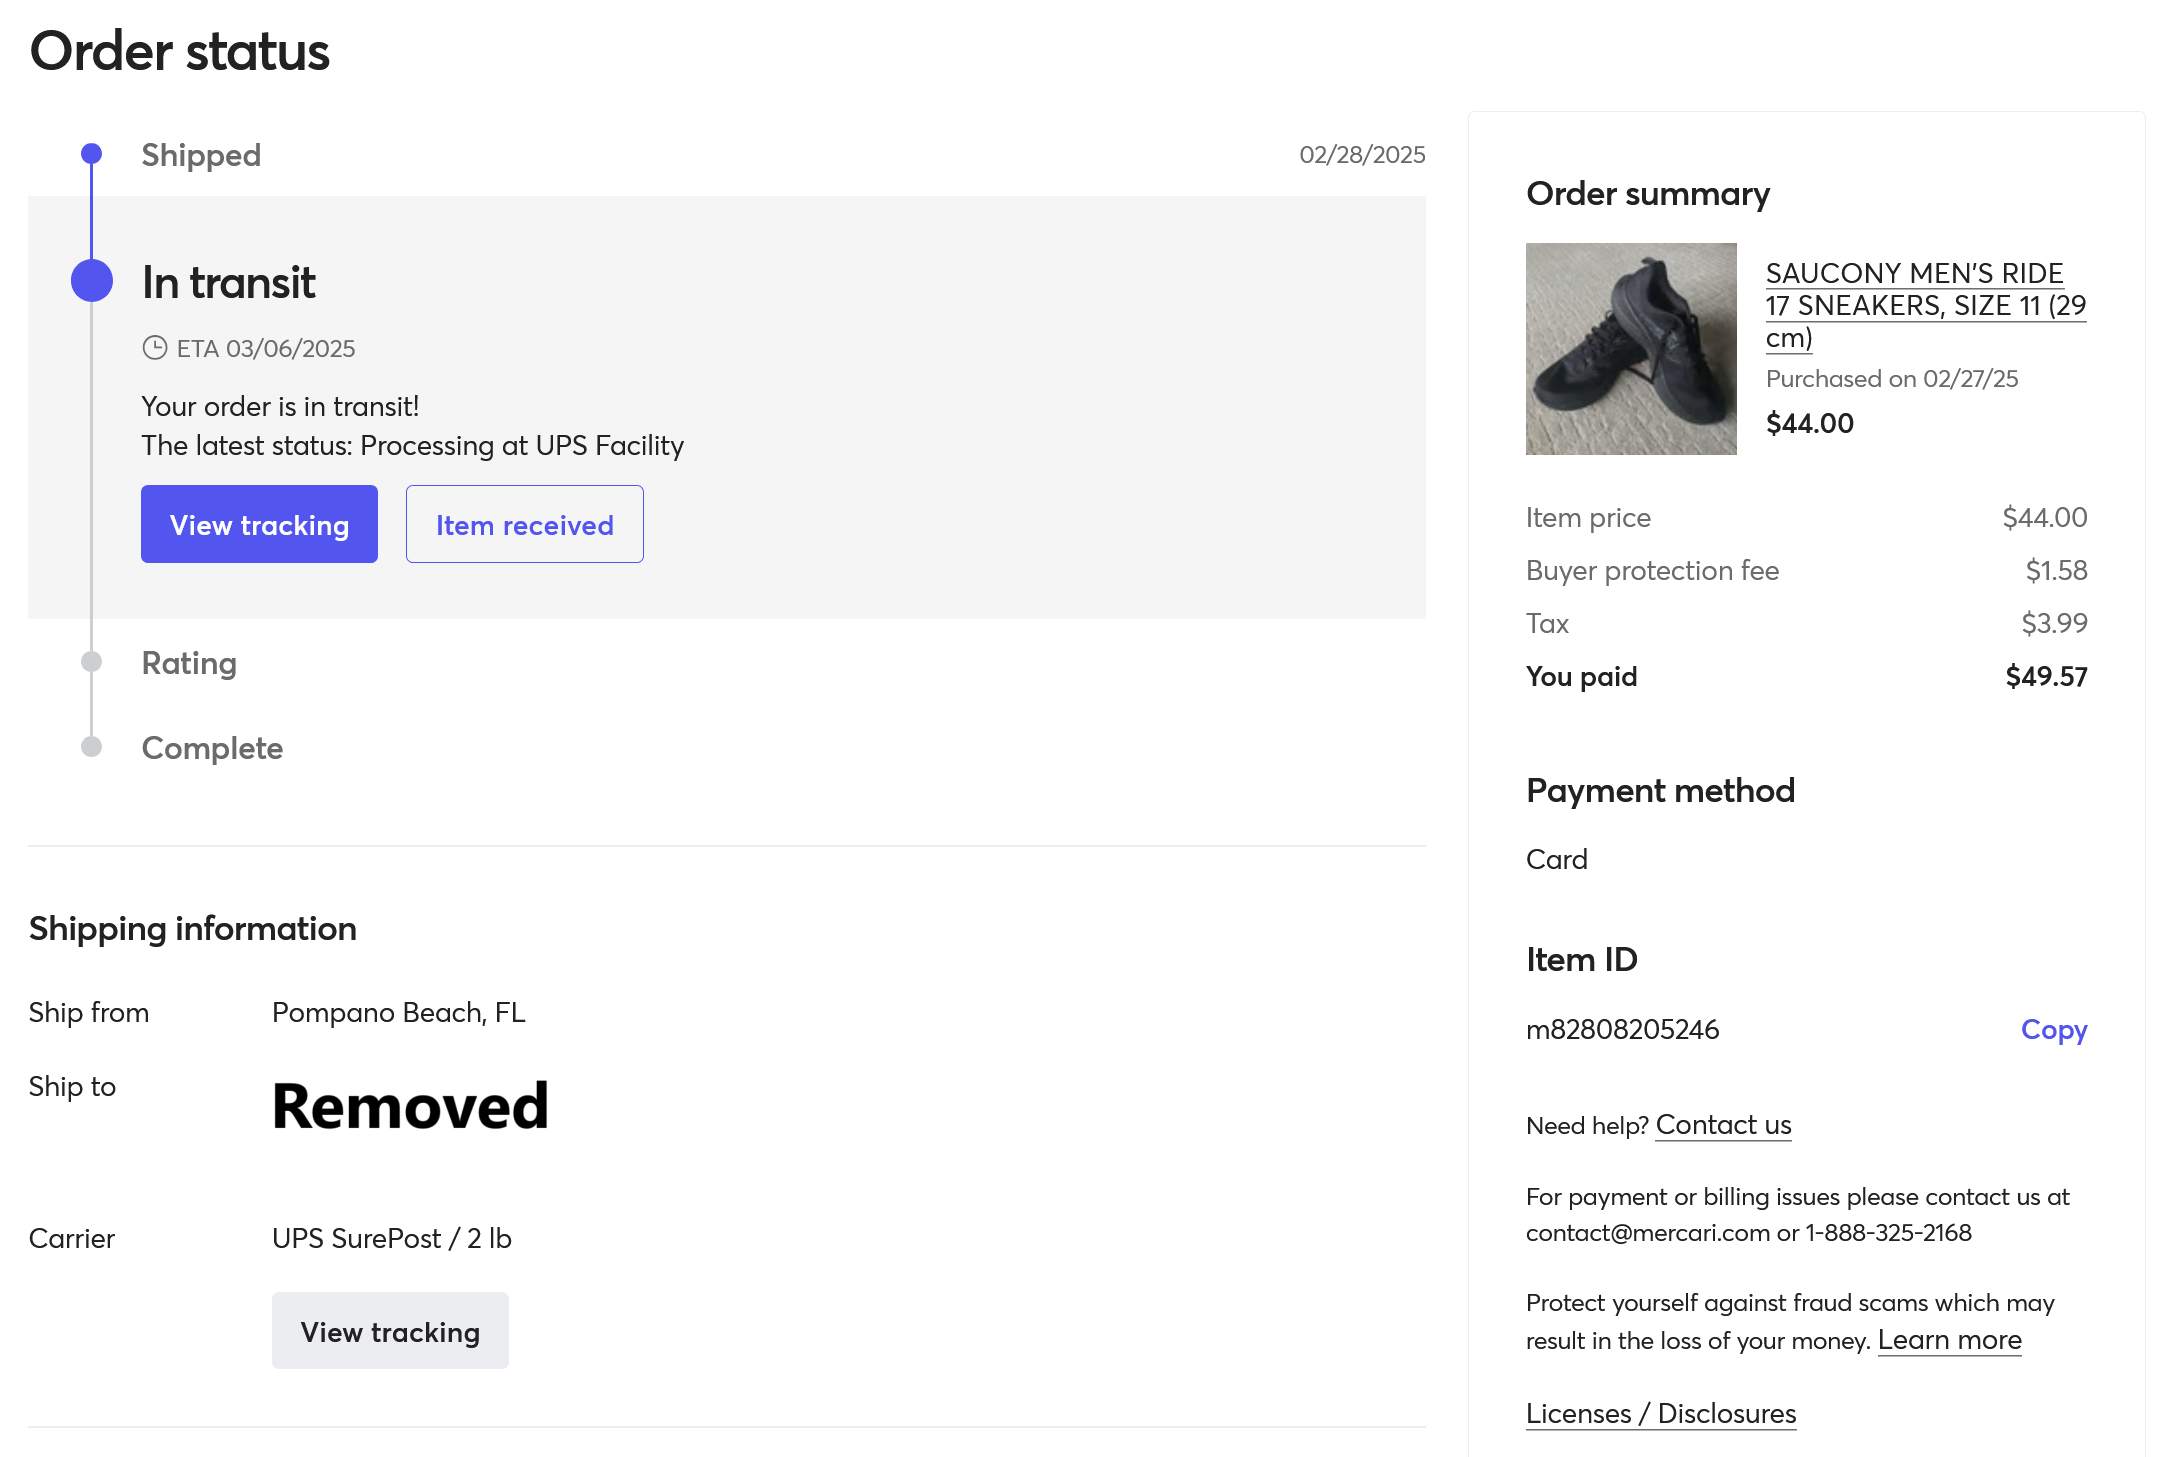This screenshot has width=2161, height=1457.
Task: Click the blue View tracking button
Action: click(259, 524)
